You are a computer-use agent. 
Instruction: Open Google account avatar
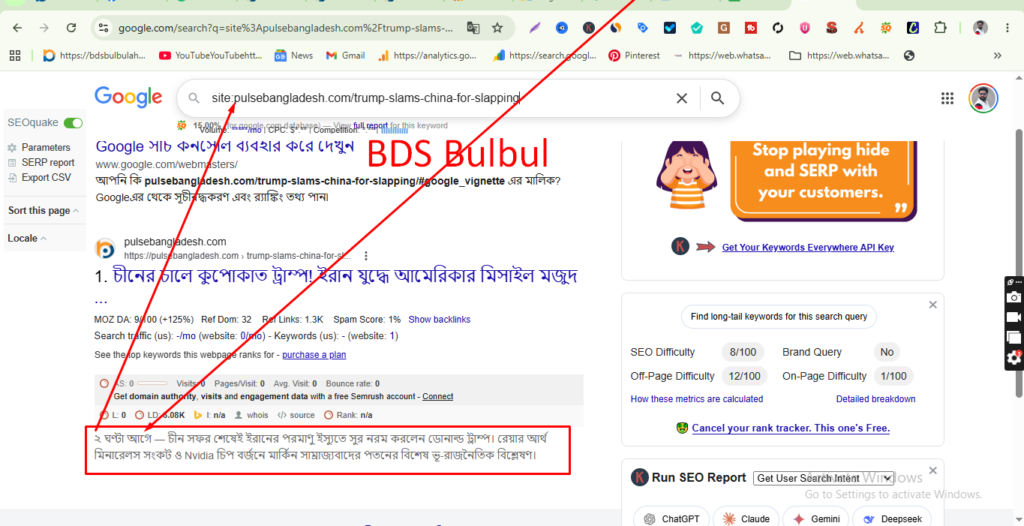[983, 99]
